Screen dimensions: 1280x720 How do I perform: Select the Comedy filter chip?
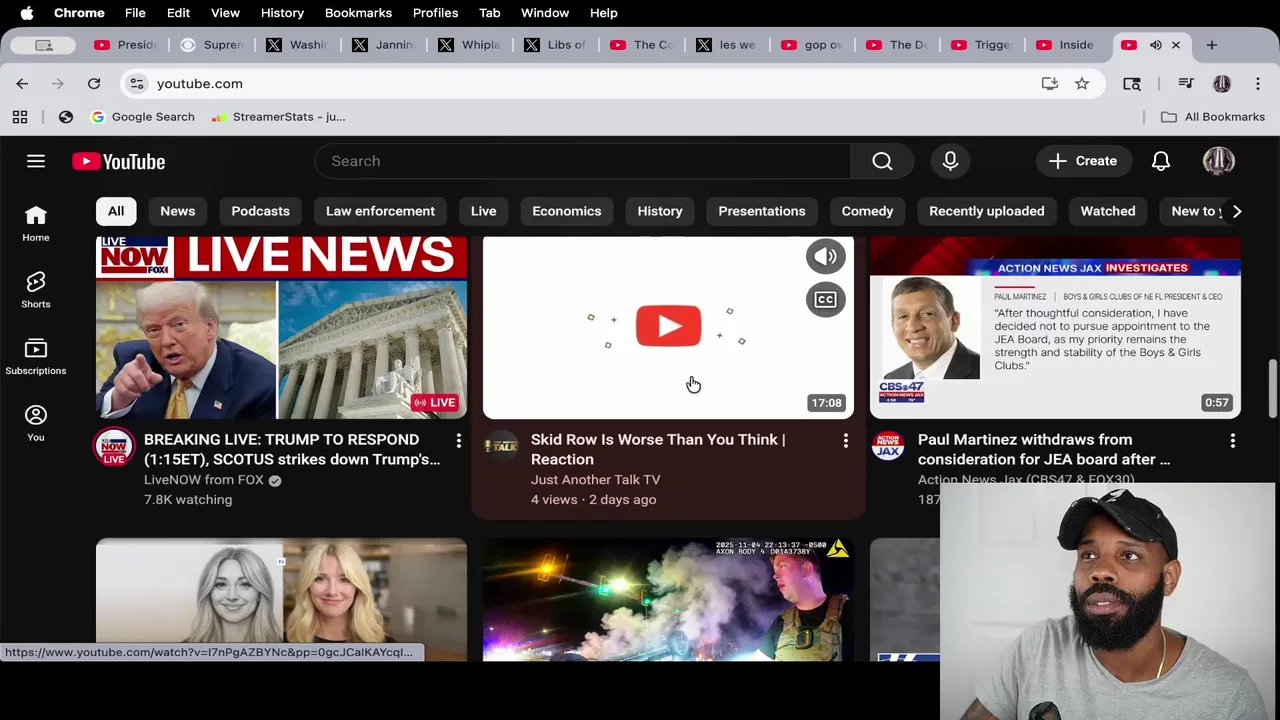[867, 211]
